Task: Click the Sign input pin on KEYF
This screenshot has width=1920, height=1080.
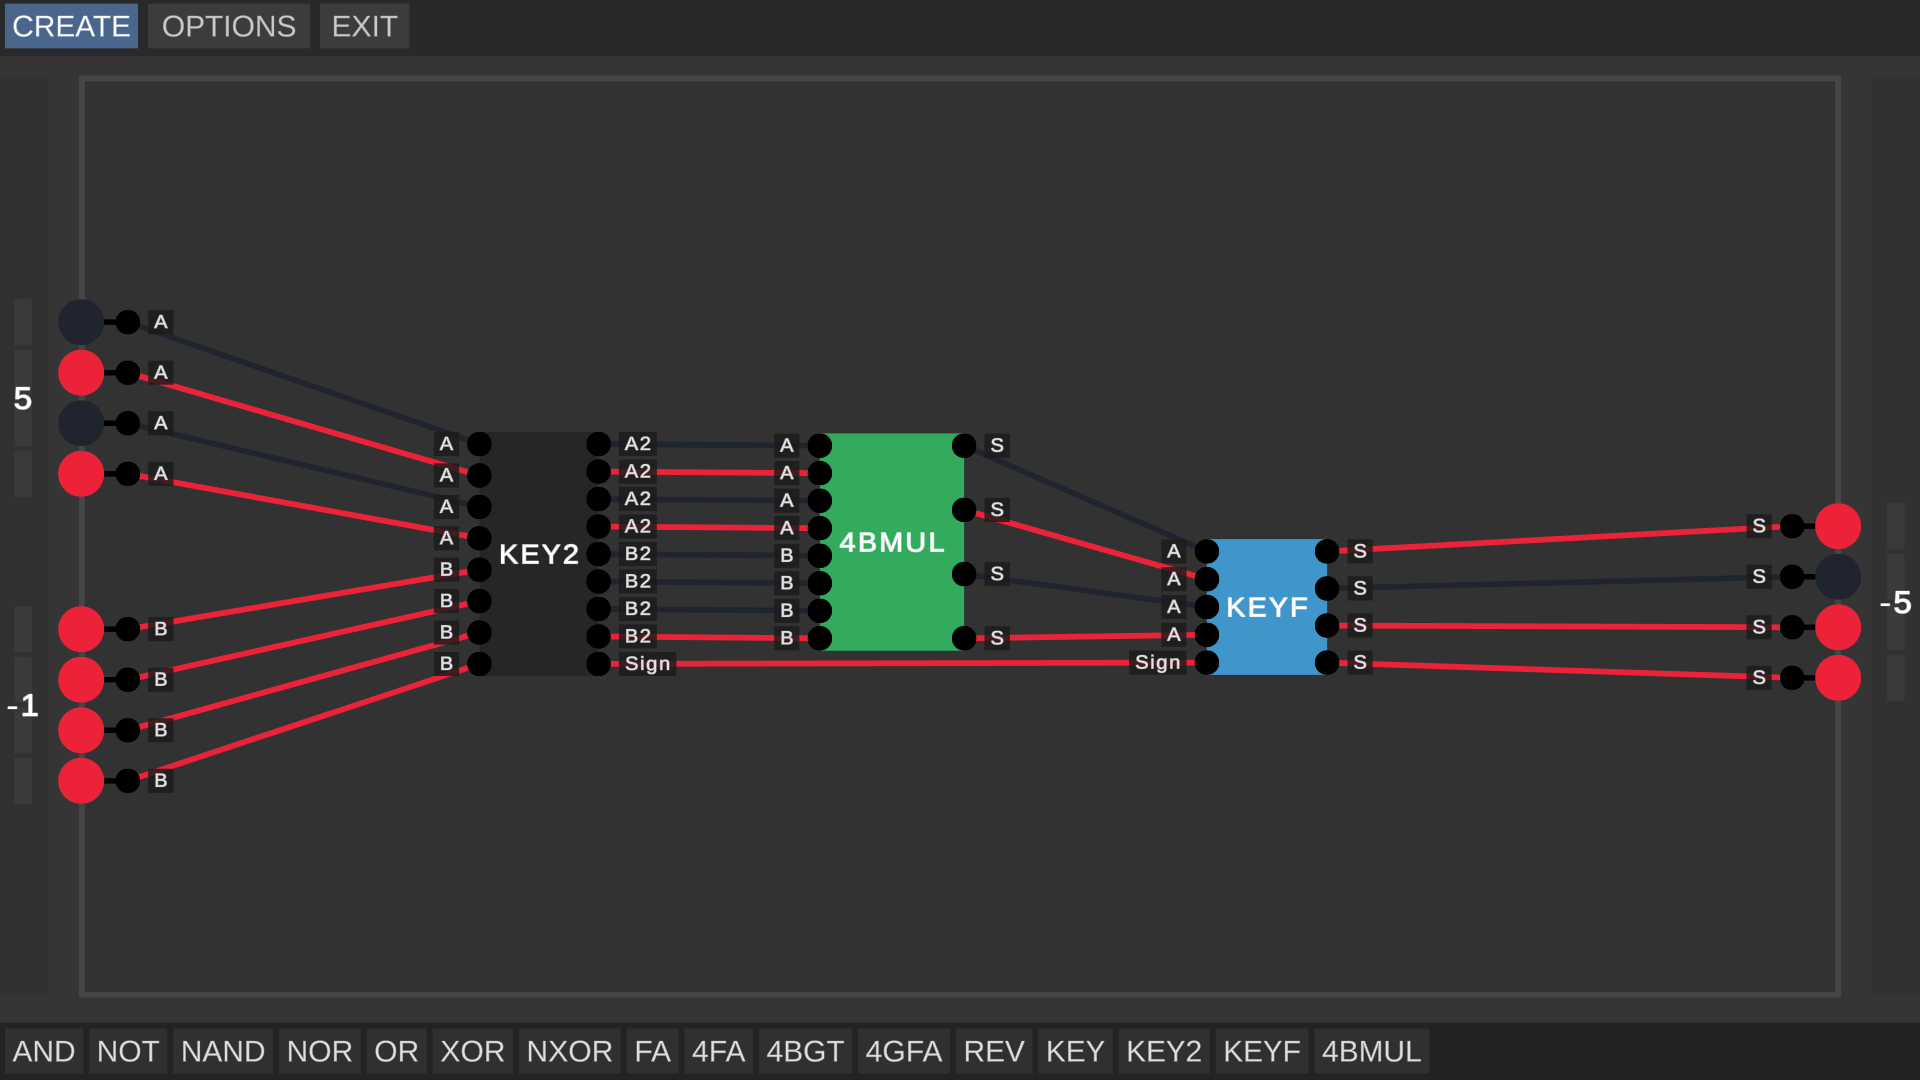Action: (x=1207, y=662)
